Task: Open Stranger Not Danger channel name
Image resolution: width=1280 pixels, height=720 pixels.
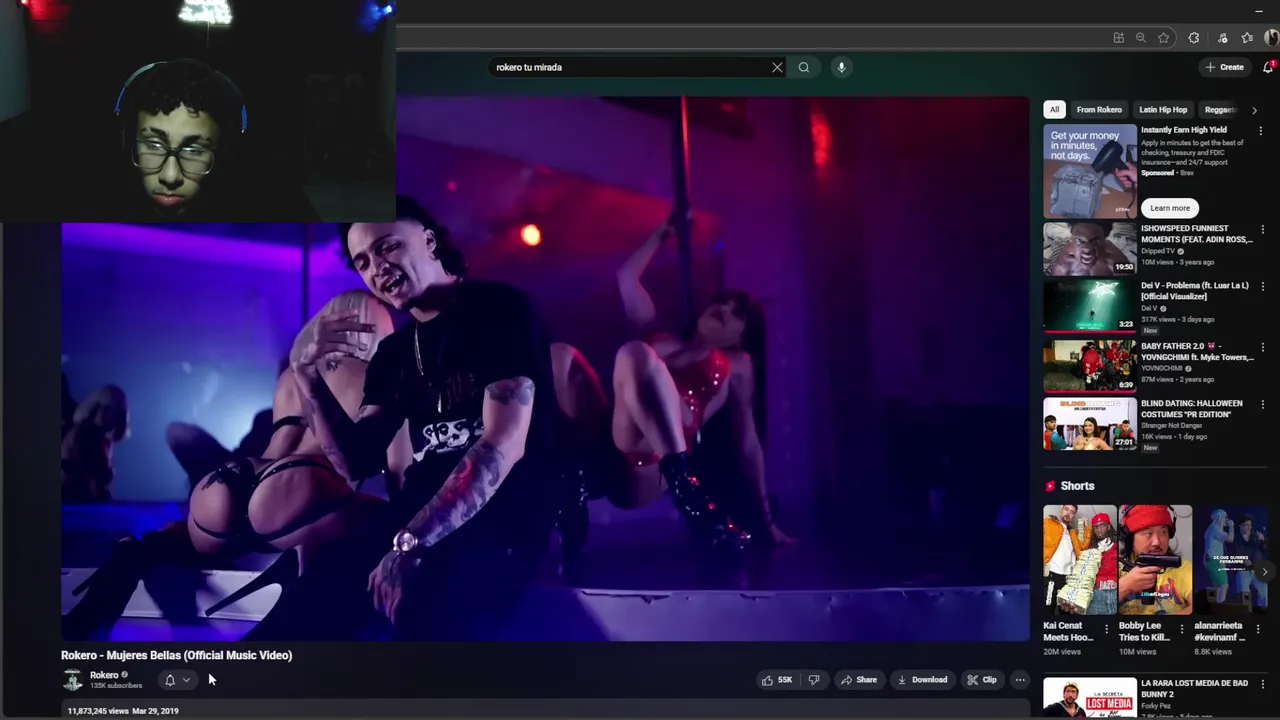Action: tap(1174, 426)
